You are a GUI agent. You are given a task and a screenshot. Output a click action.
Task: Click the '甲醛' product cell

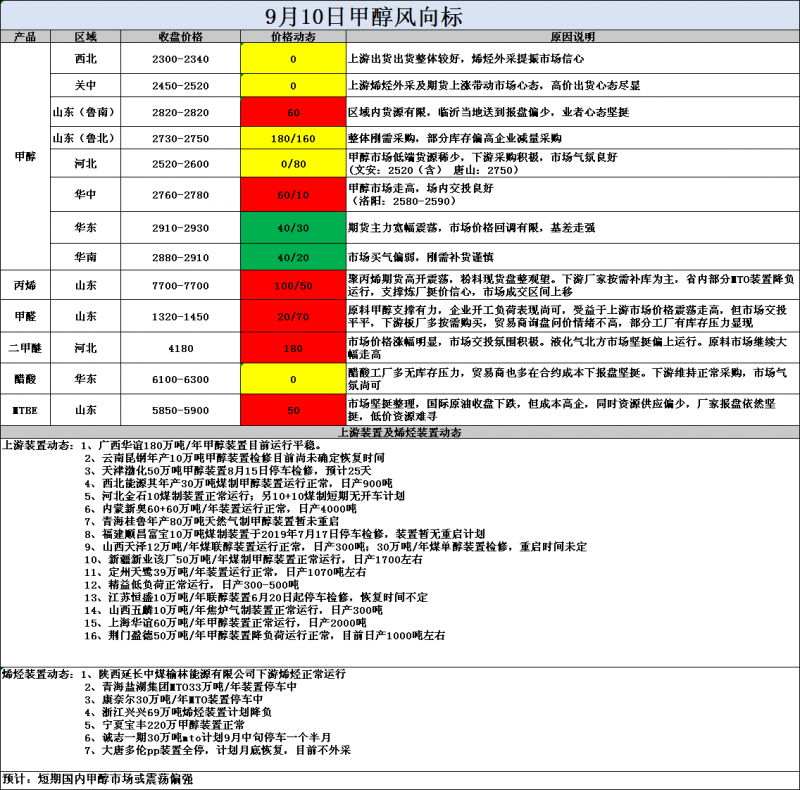coord(25,316)
